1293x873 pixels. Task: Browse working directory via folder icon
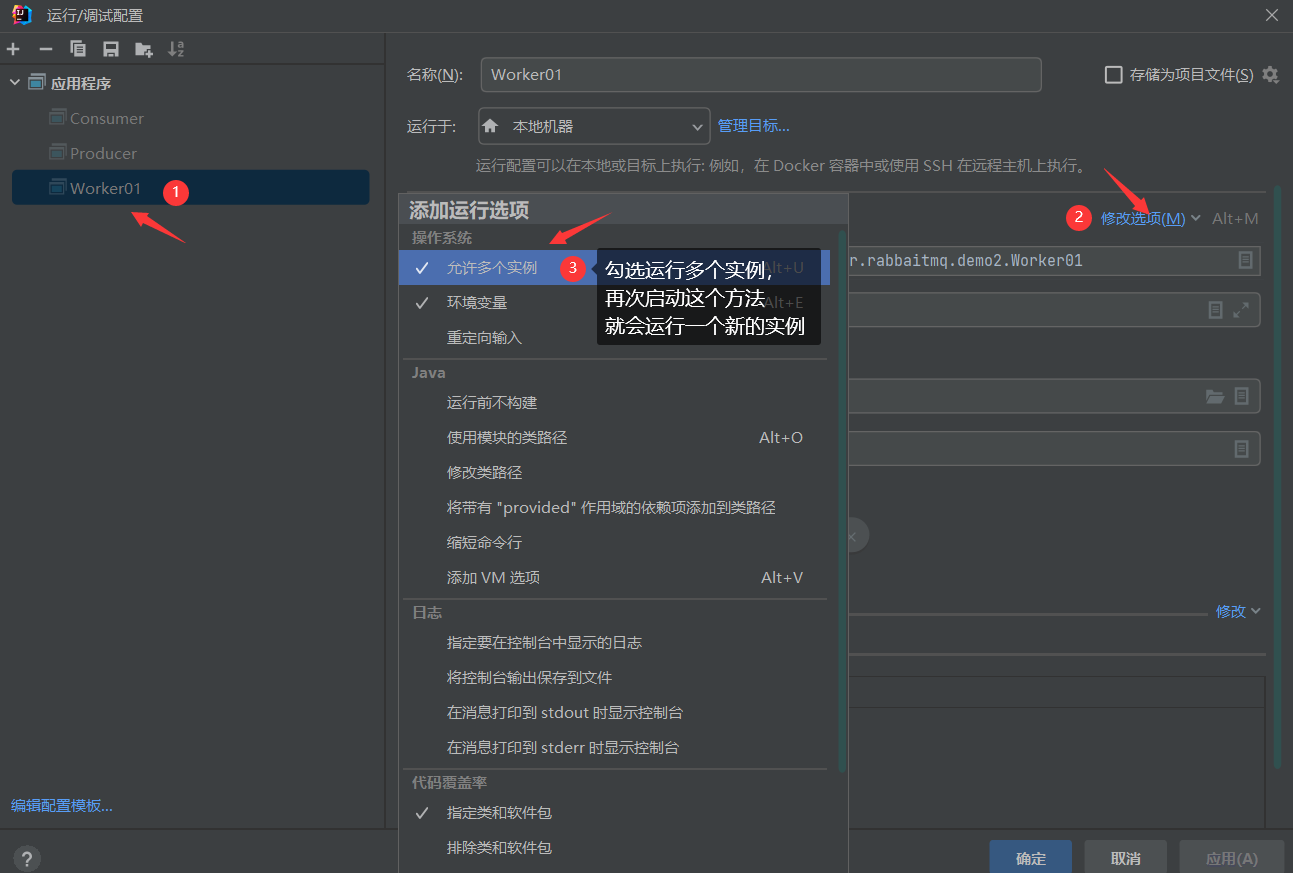click(x=1215, y=396)
